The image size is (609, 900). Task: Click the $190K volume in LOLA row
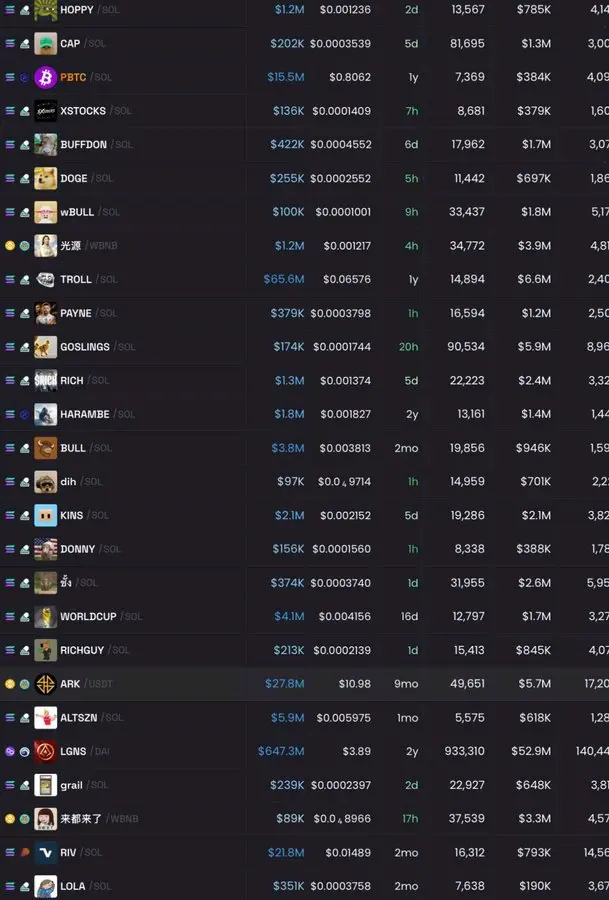click(535, 886)
